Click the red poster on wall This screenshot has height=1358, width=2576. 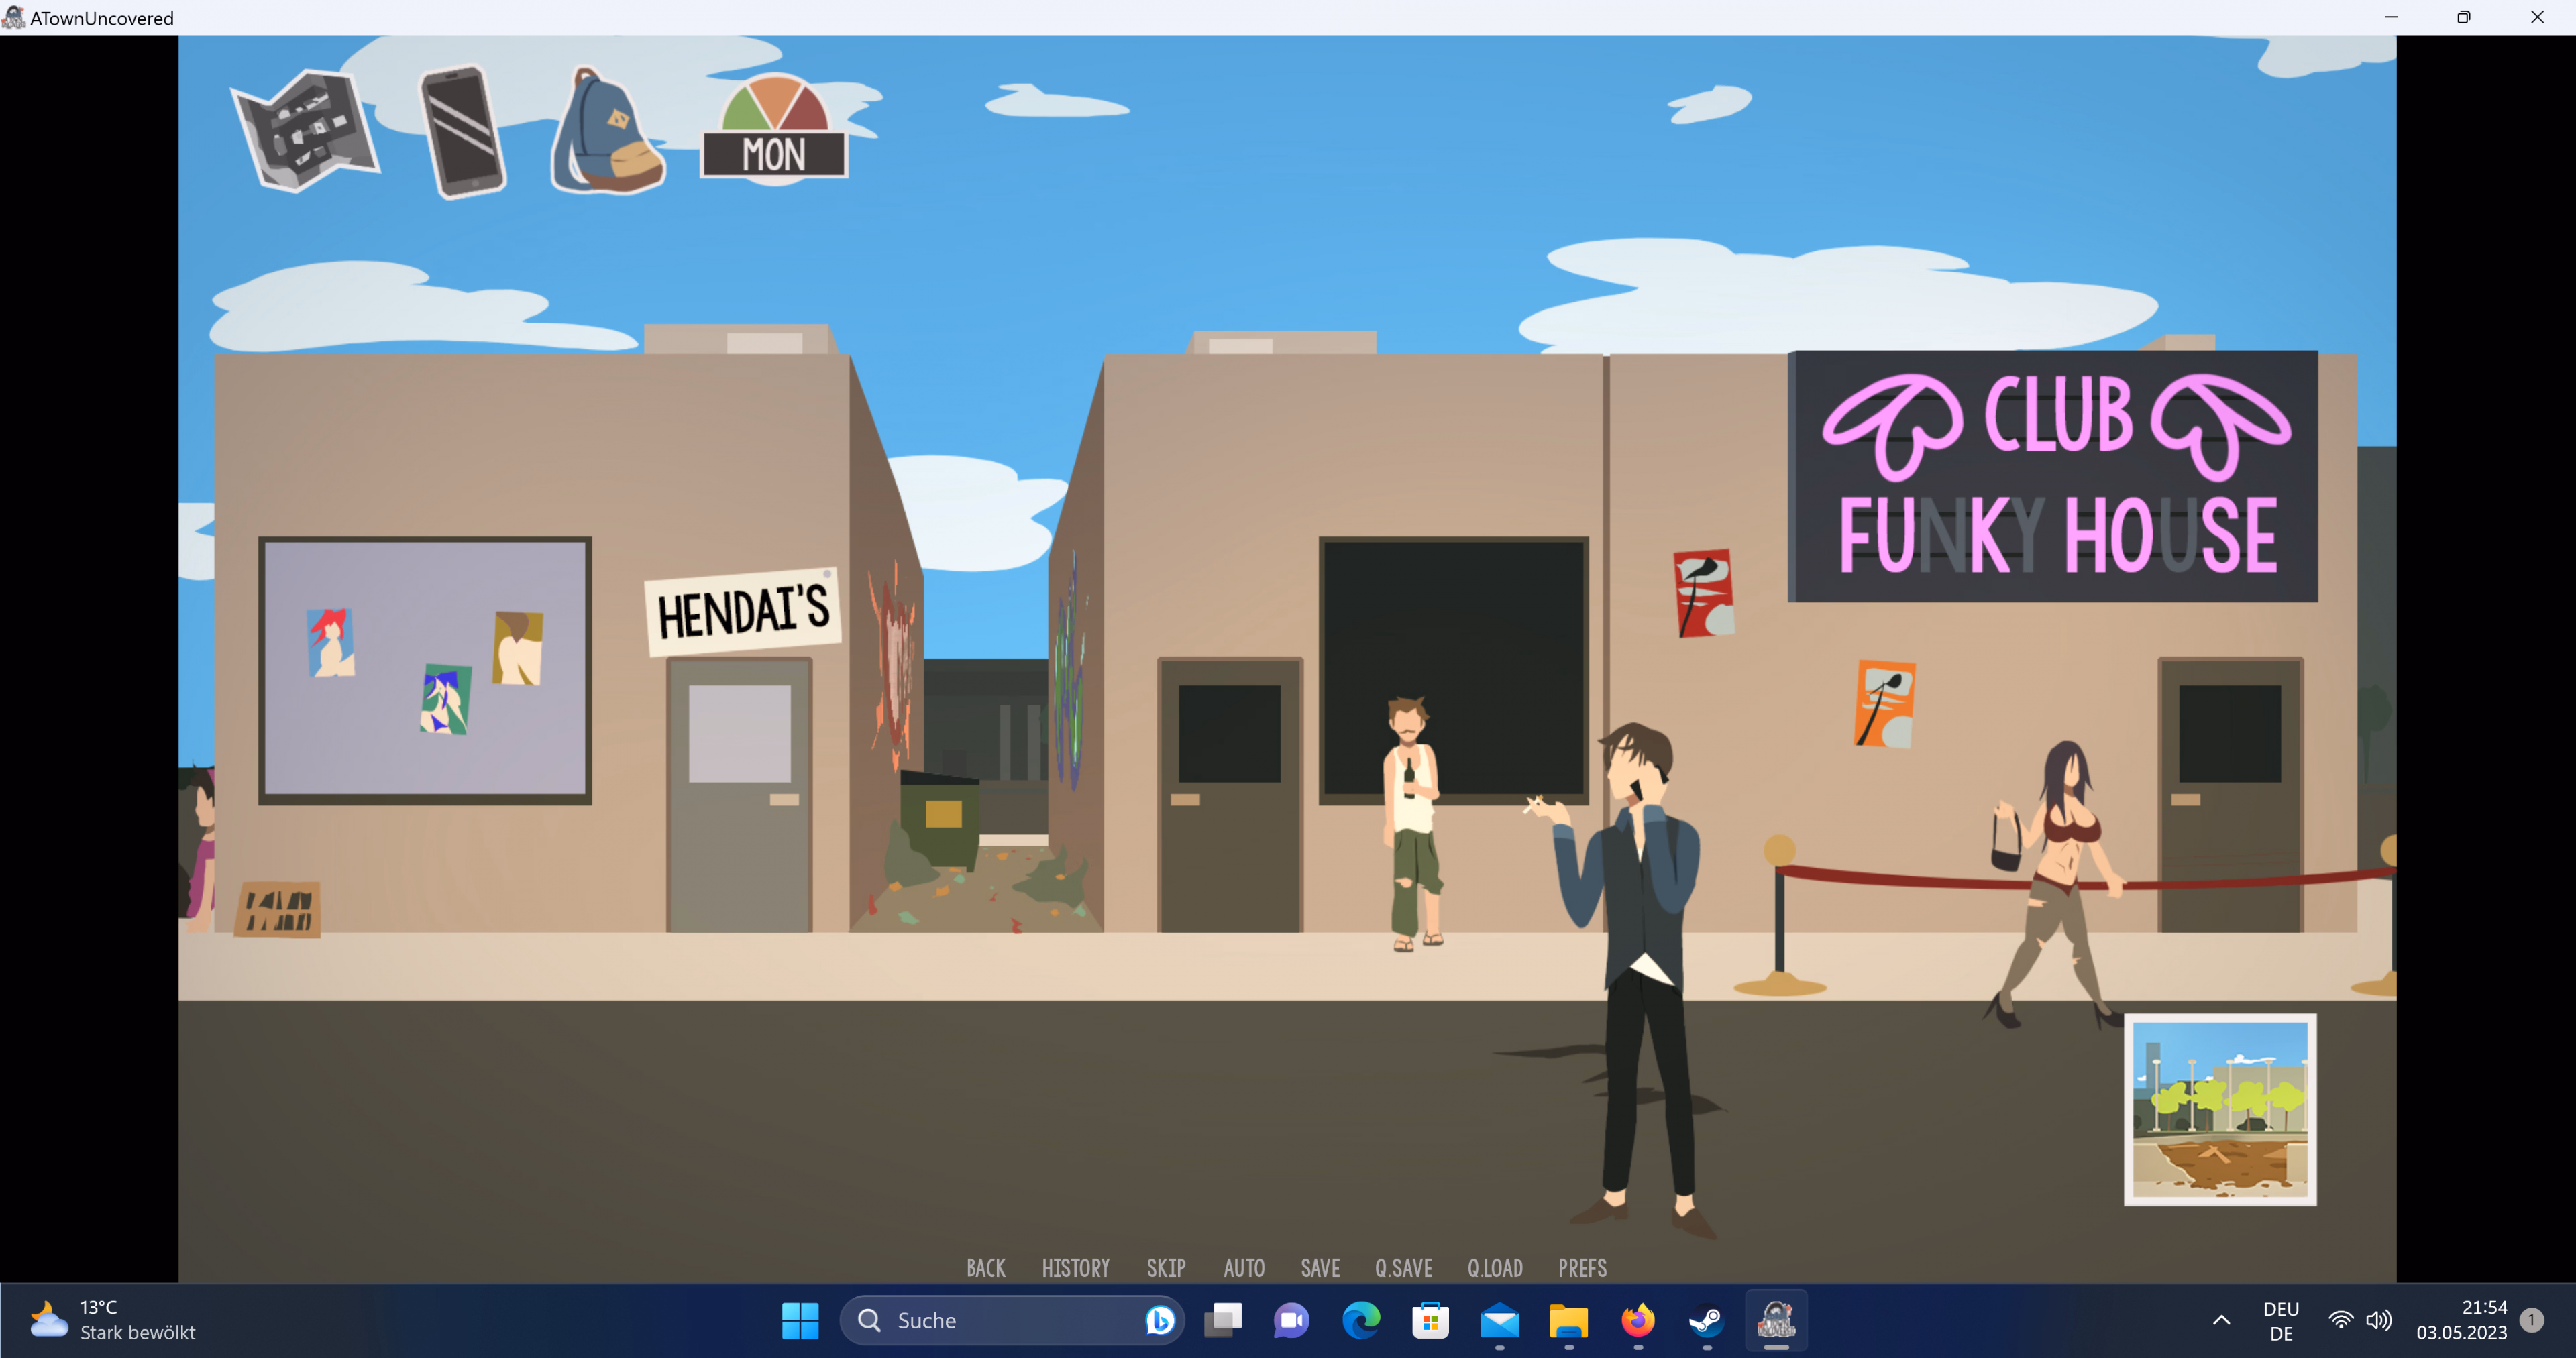pyautogui.click(x=1704, y=593)
